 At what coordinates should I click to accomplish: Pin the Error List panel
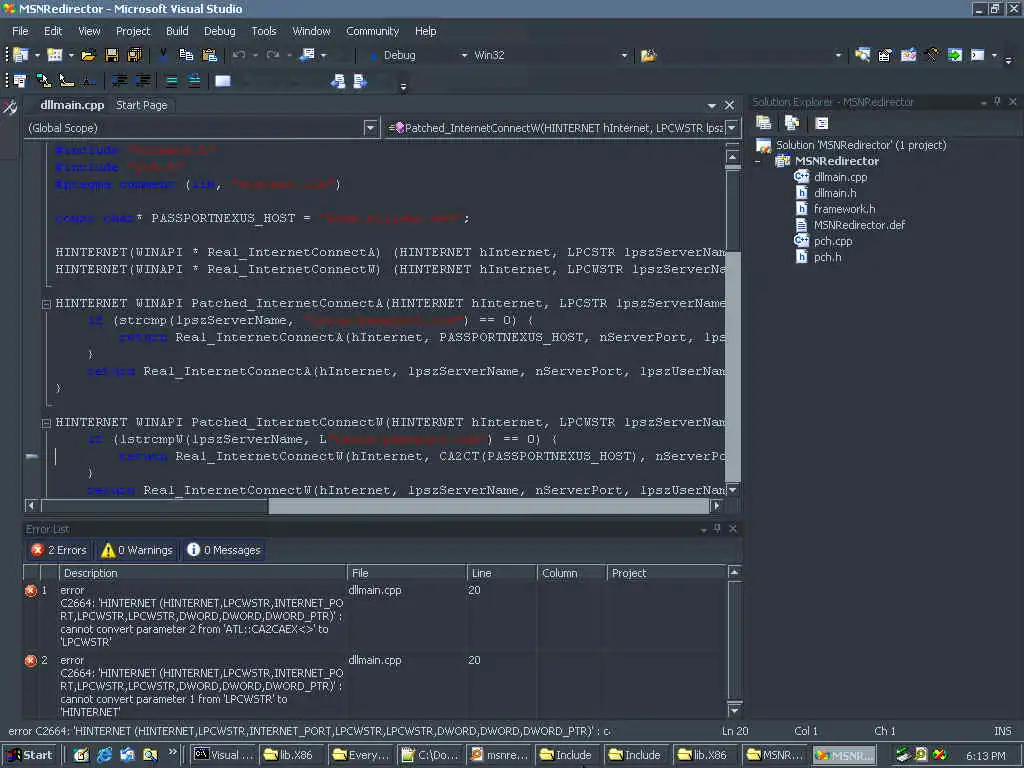[717, 528]
